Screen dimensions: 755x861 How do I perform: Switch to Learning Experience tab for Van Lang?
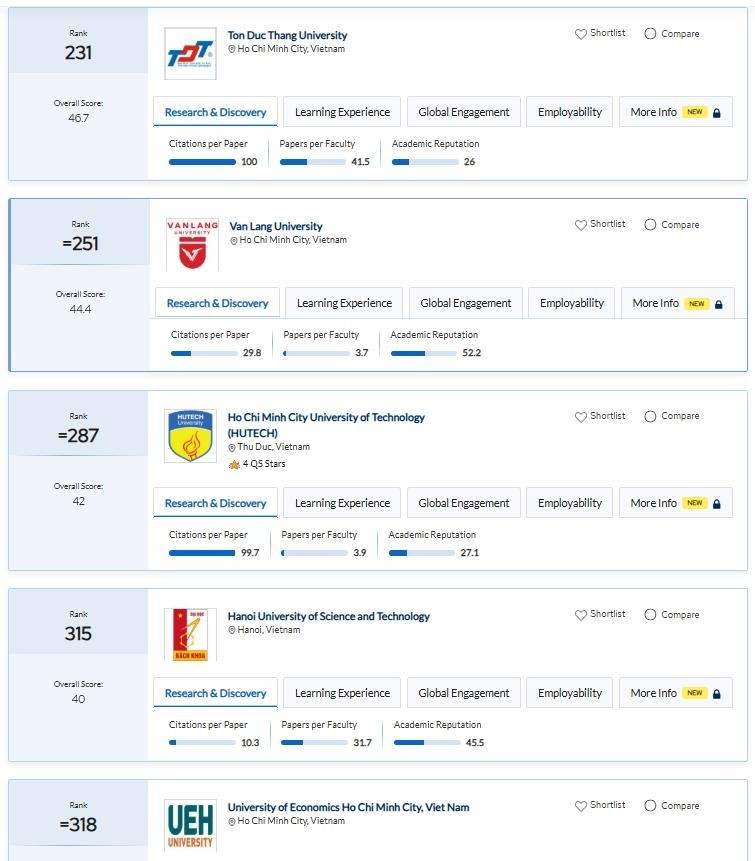(x=344, y=303)
